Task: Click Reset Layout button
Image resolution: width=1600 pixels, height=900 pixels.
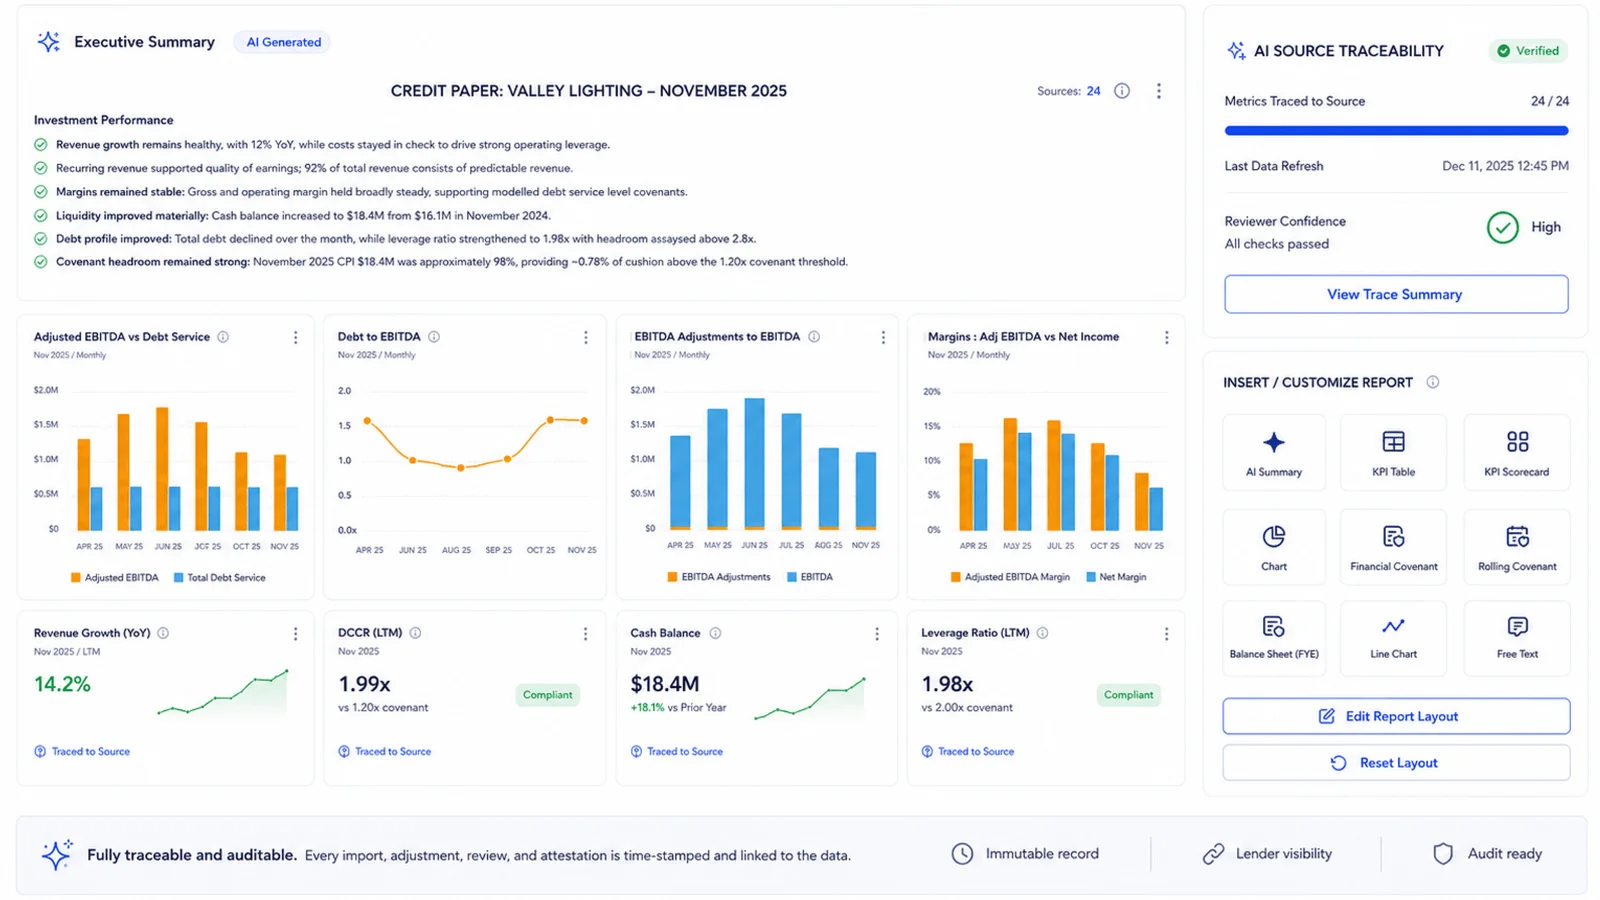Action: pos(1396,763)
